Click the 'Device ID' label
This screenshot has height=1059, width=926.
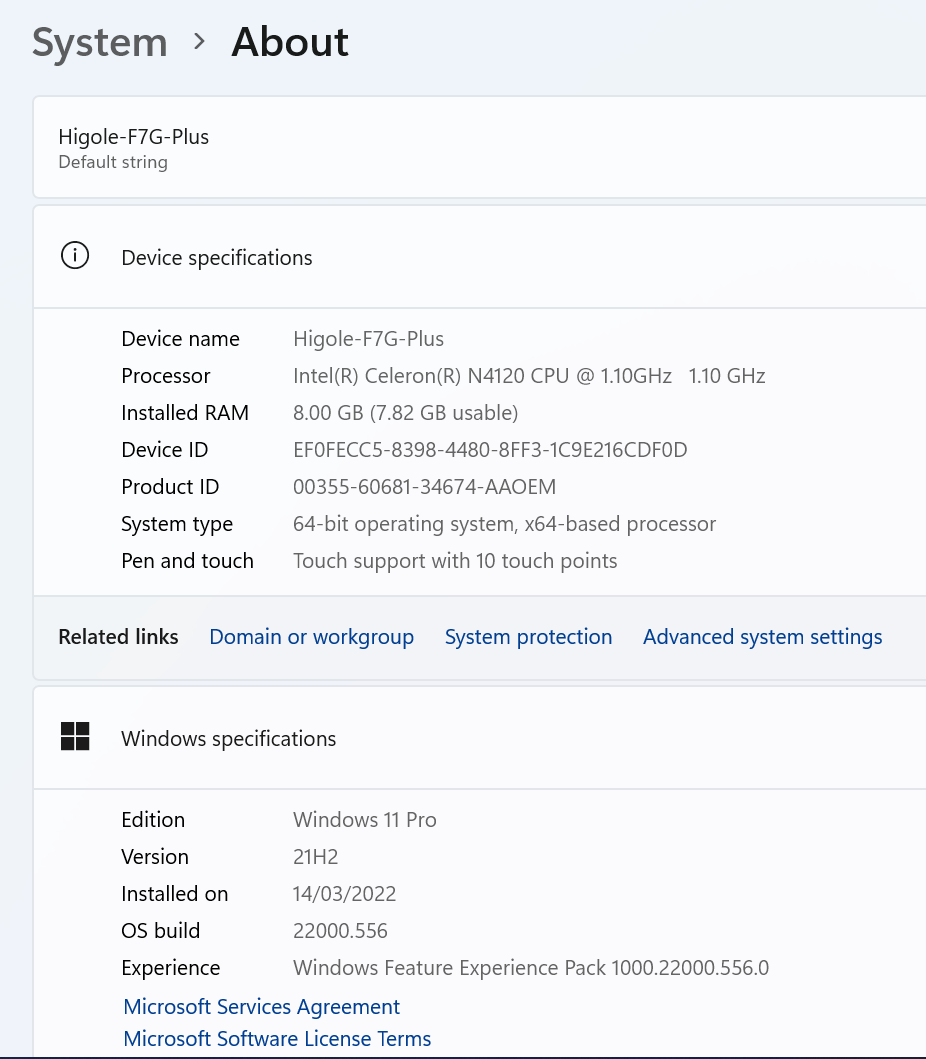(164, 450)
